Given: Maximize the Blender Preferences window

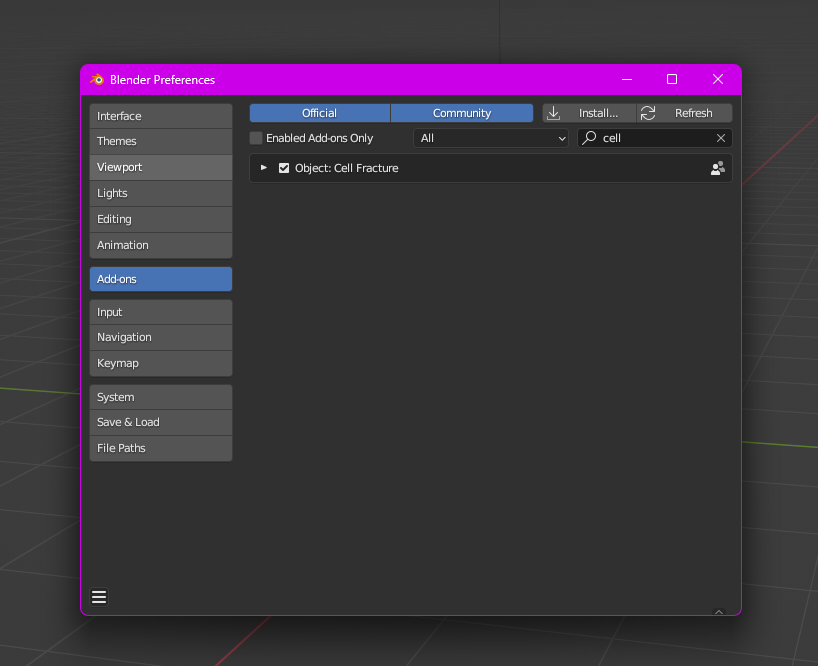Looking at the screenshot, I should 672,79.
